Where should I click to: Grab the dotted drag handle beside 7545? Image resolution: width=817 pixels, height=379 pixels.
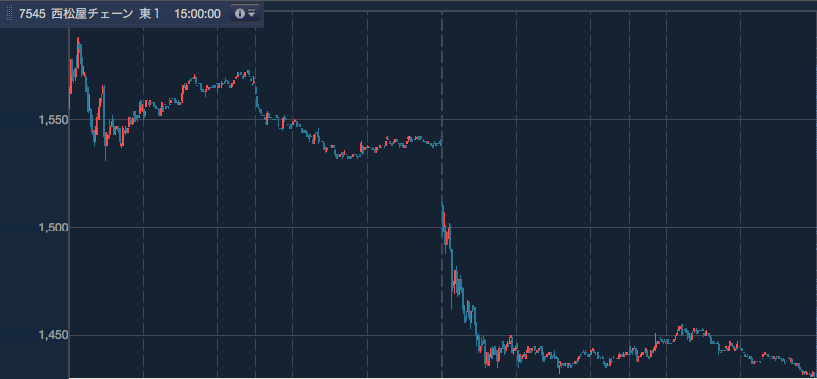[9, 14]
